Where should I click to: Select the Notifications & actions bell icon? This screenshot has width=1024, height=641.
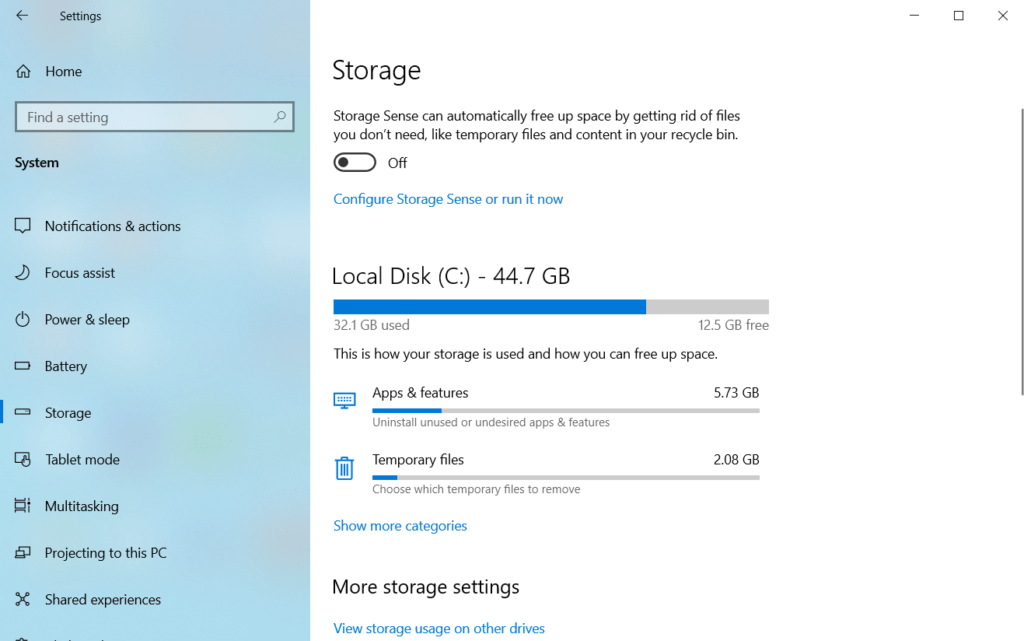pos(23,226)
